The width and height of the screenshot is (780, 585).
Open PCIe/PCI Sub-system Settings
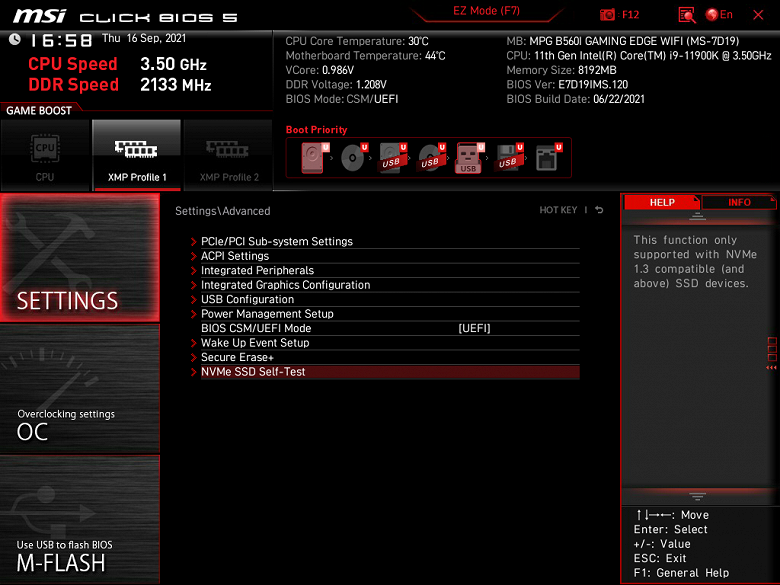(x=390, y=241)
